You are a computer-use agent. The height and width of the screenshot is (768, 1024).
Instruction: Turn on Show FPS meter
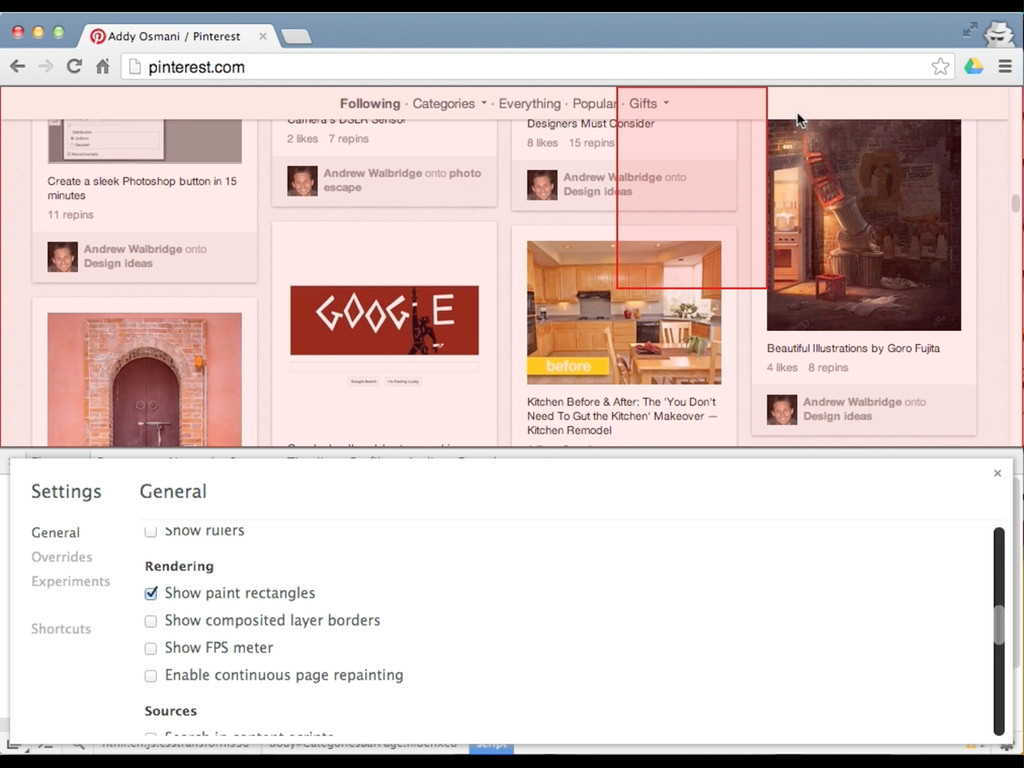[x=151, y=648]
